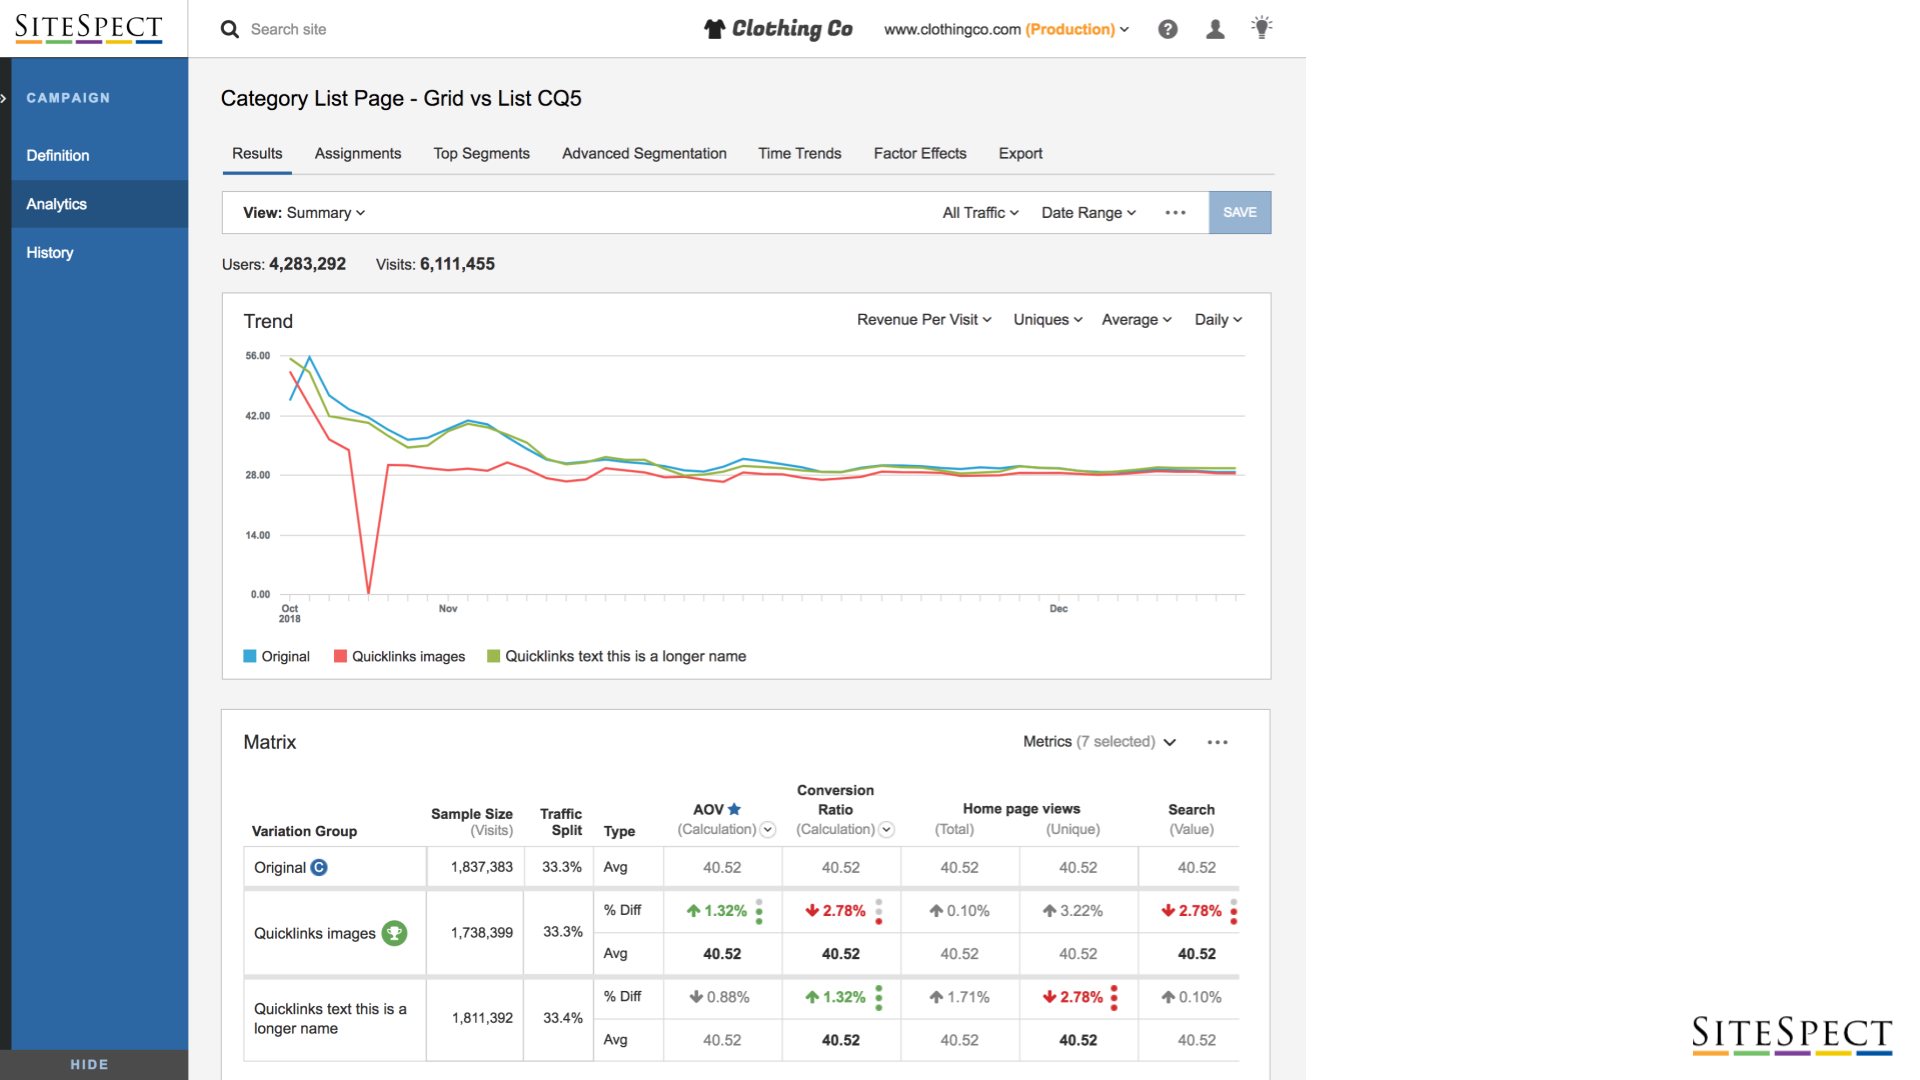Viewport: 1920px width, 1080px height.
Task: Open filter bar more options ellipsis
Action: (x=1175, y=213)
